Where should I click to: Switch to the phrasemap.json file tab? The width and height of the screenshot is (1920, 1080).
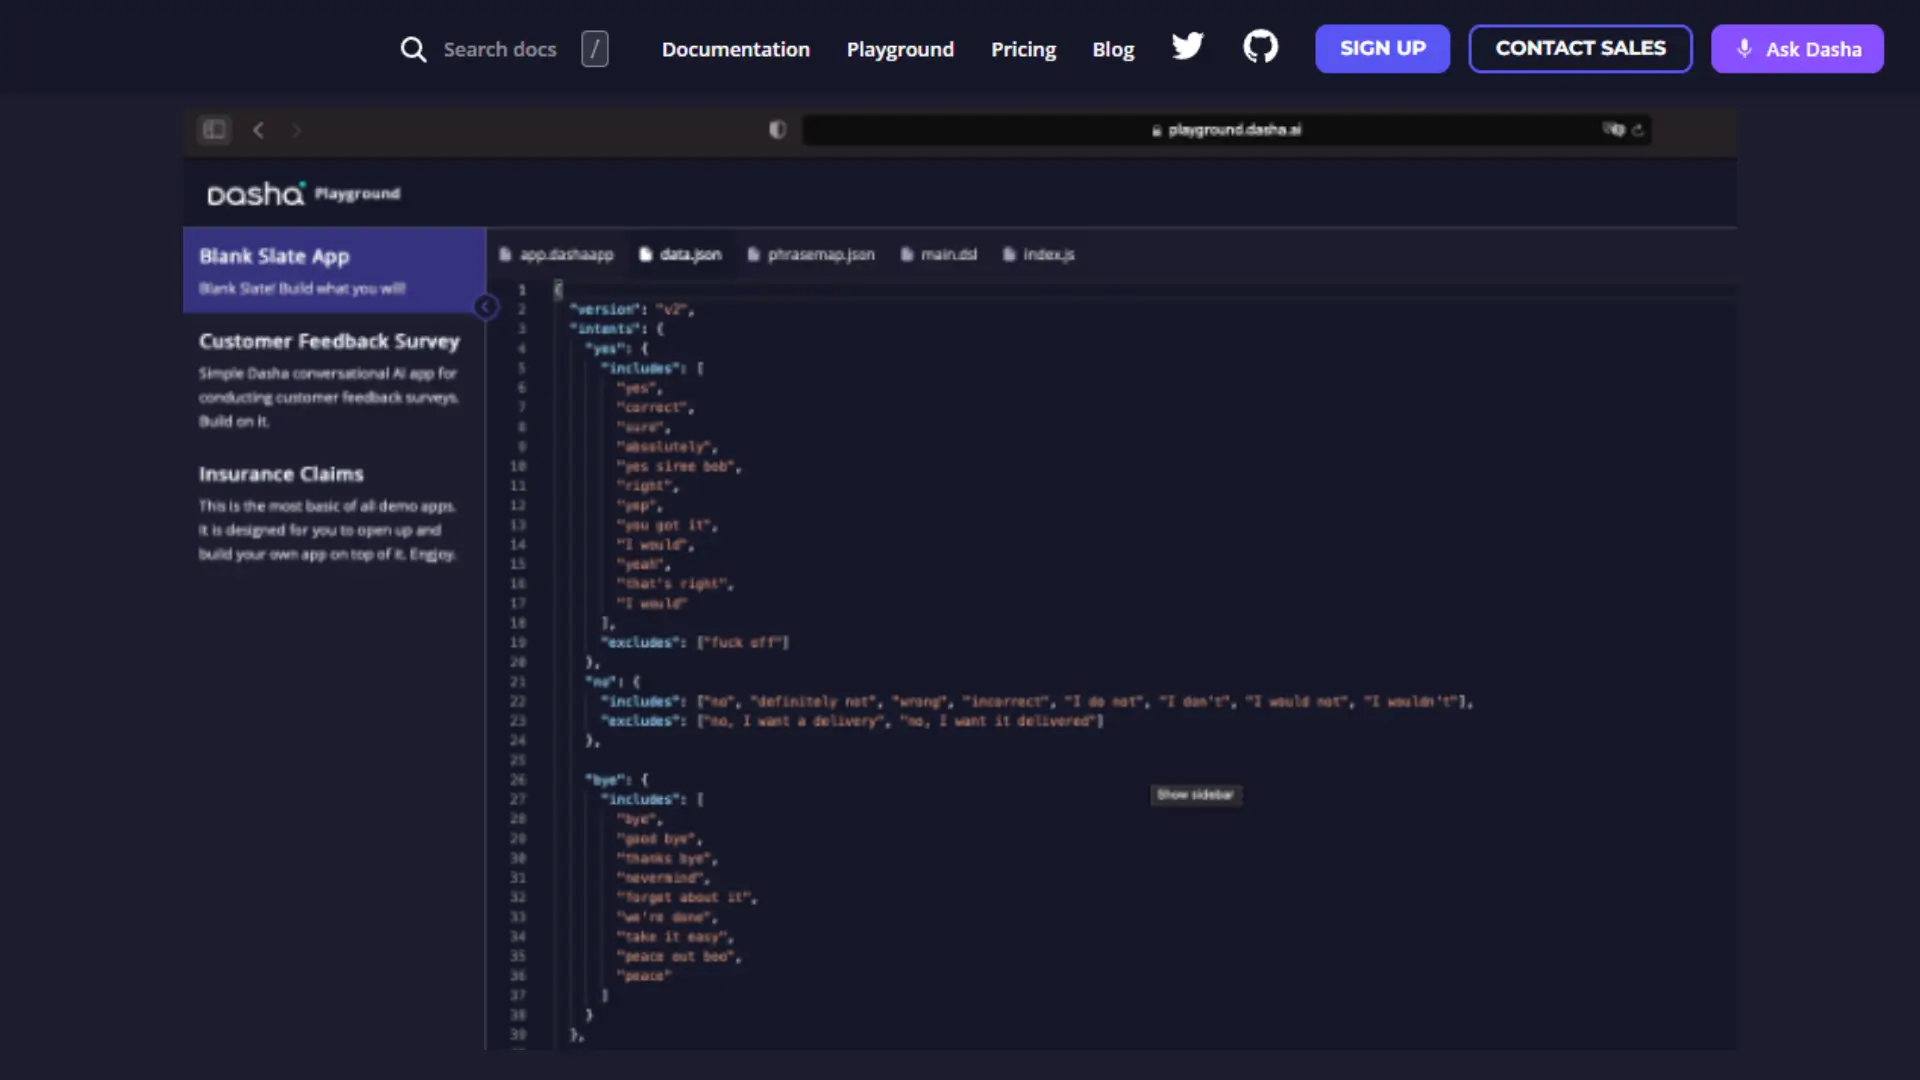click(811, 255)
